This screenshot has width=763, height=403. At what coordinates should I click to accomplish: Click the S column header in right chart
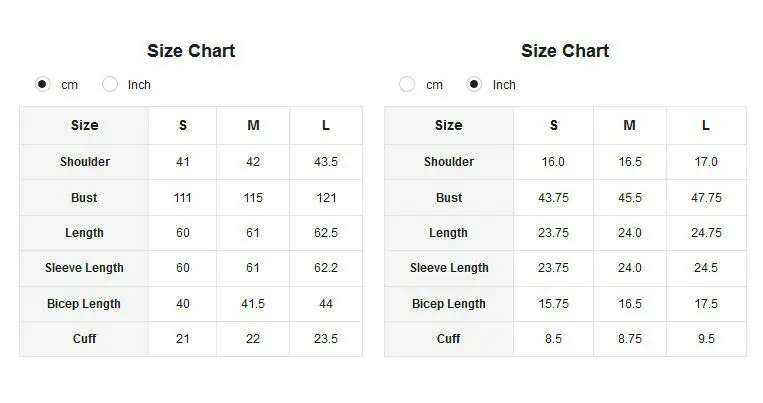(x=554, y=126)
